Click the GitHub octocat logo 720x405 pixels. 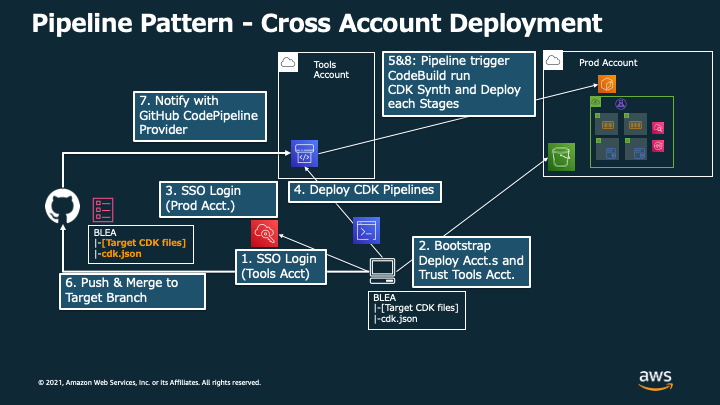click(x=62, y=207)
